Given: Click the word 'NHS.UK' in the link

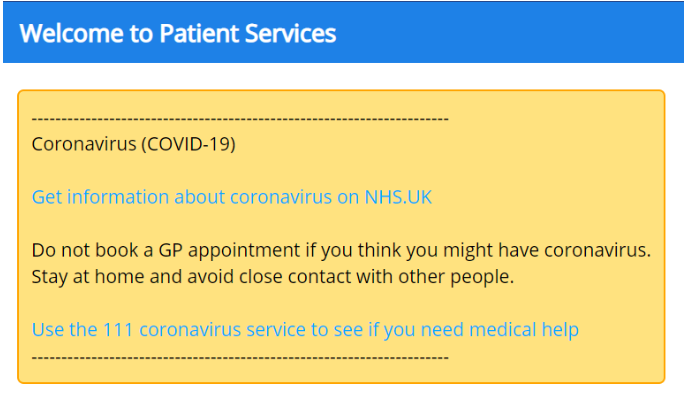Looking at the screenshot, I should click(398, 197).
